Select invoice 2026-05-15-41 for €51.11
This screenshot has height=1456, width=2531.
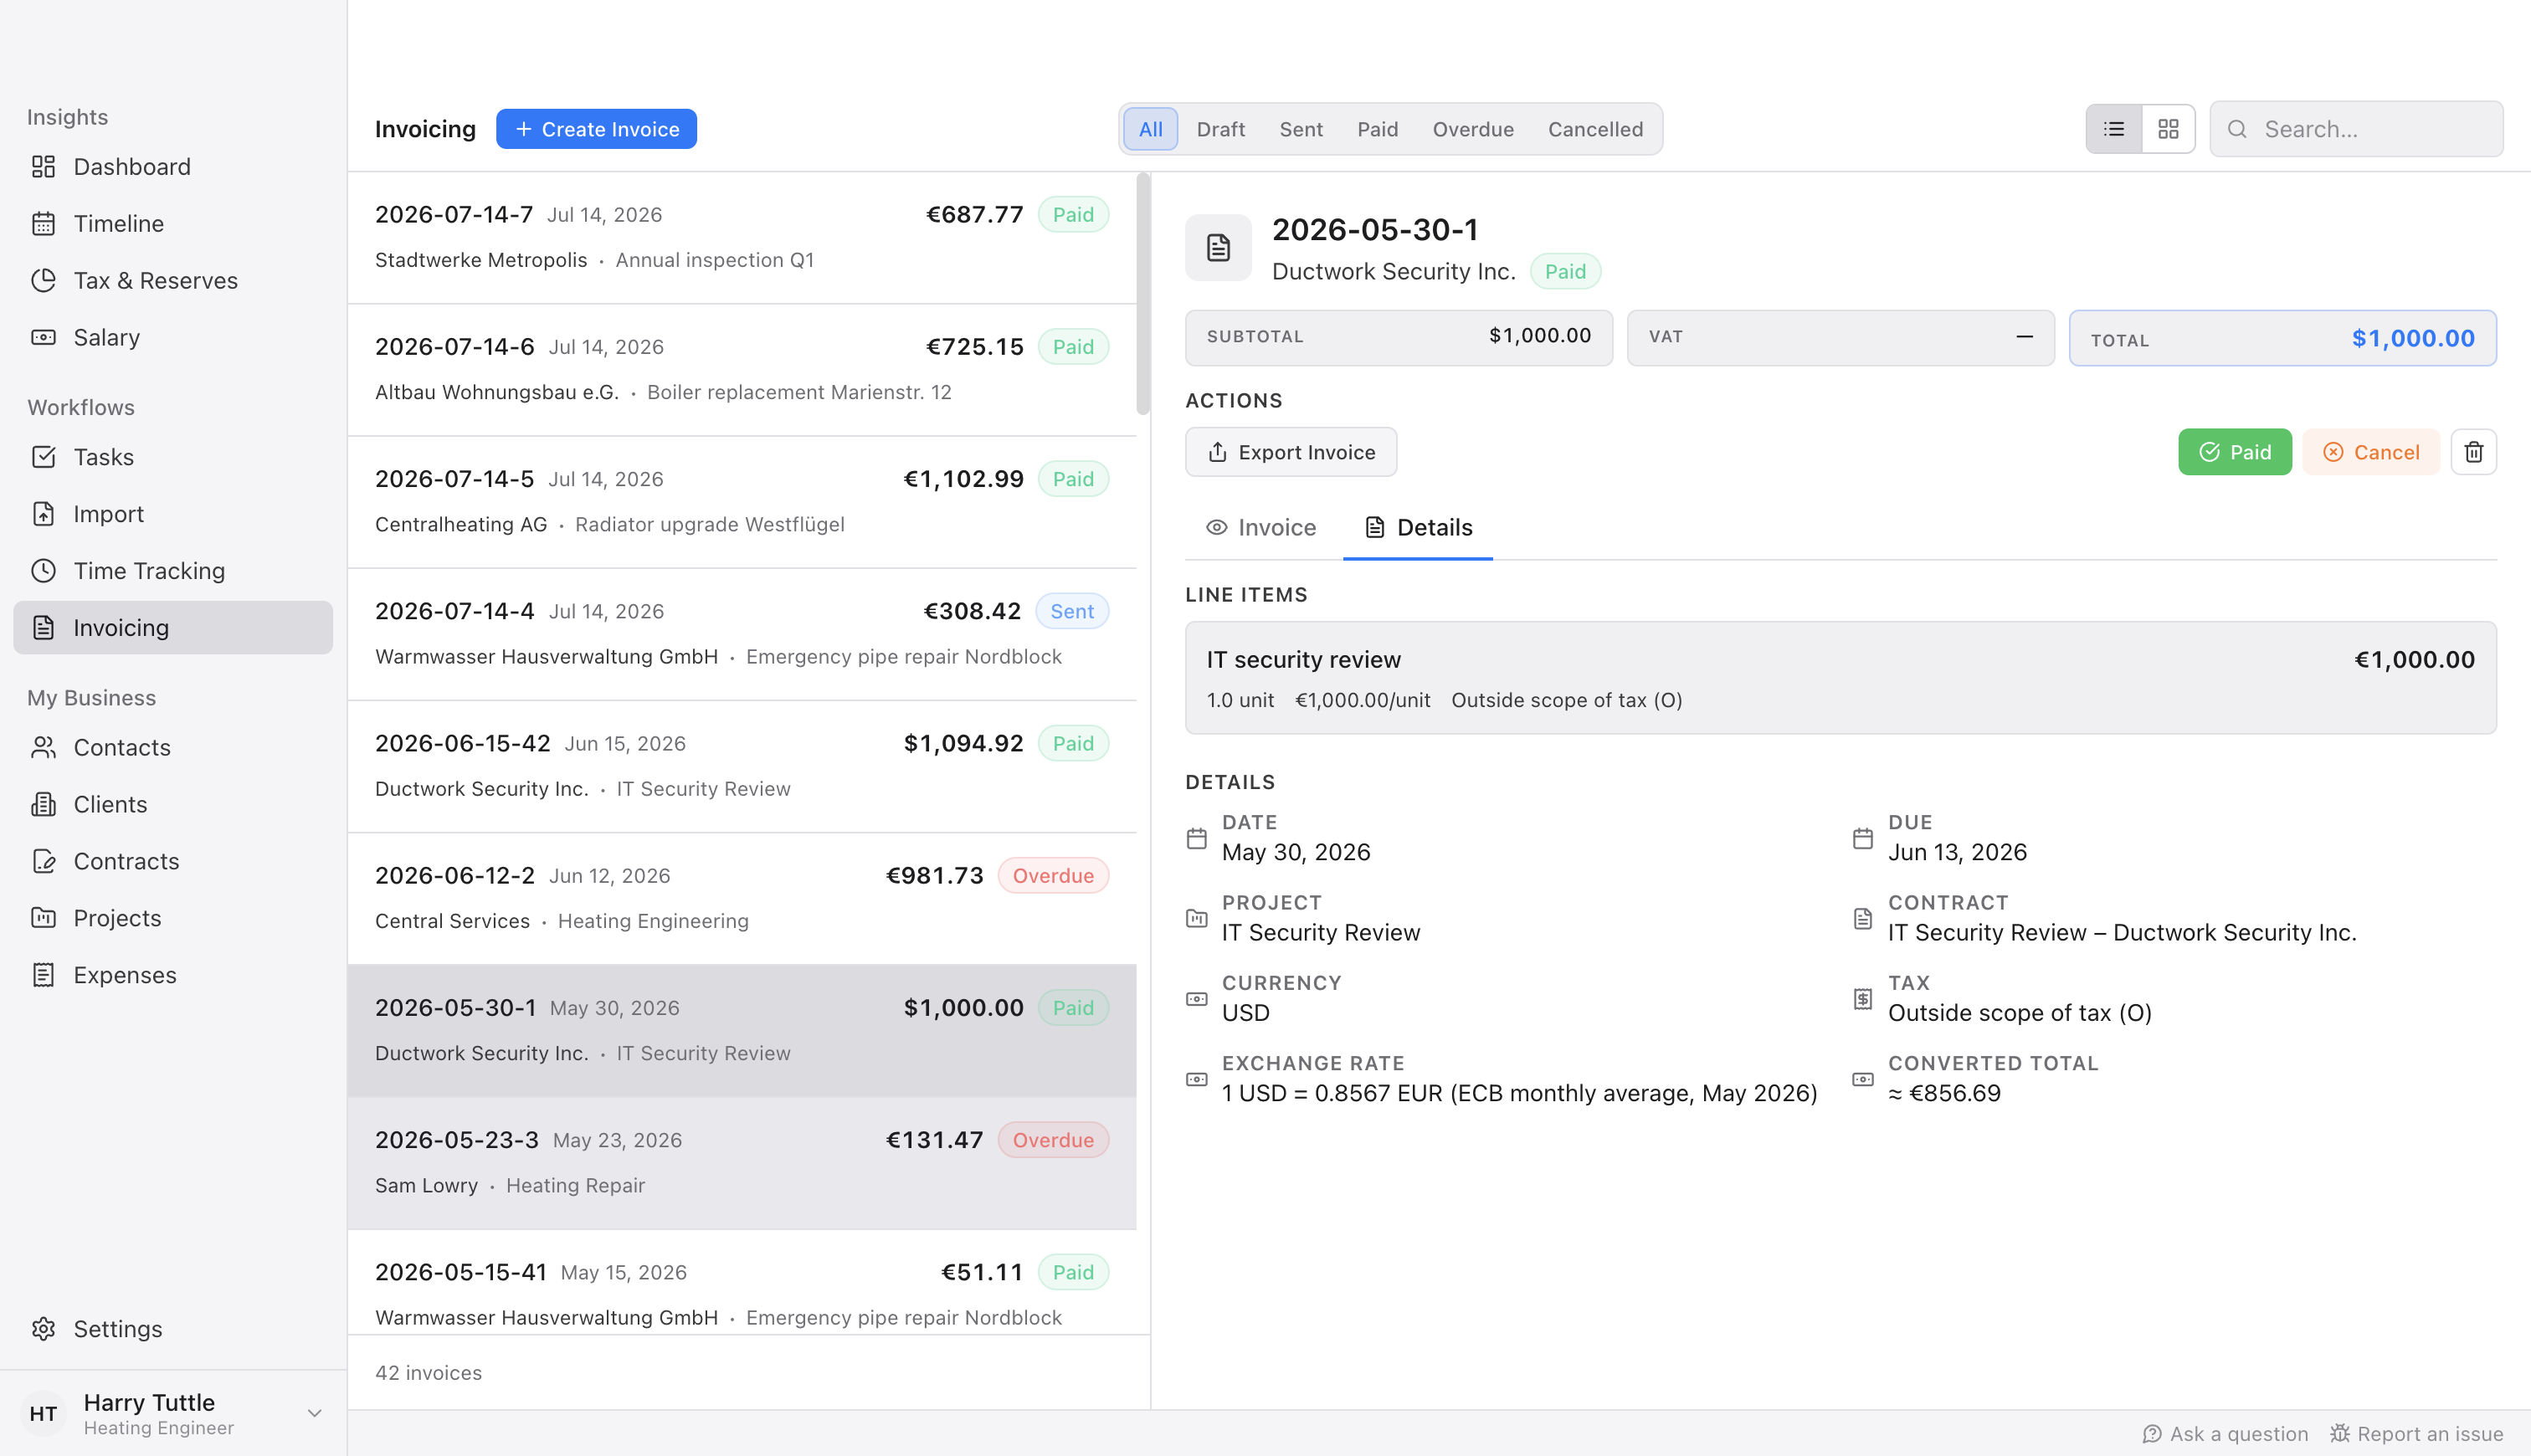coord(742,1284)
